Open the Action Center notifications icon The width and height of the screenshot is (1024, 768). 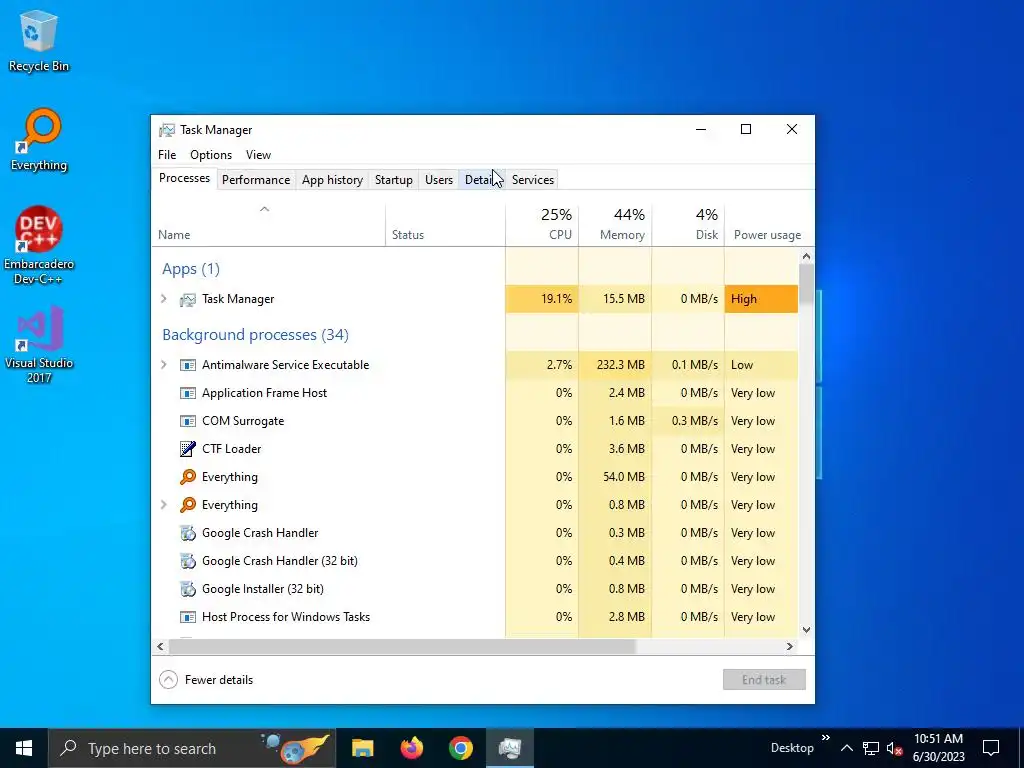click(x=991, y=748)
